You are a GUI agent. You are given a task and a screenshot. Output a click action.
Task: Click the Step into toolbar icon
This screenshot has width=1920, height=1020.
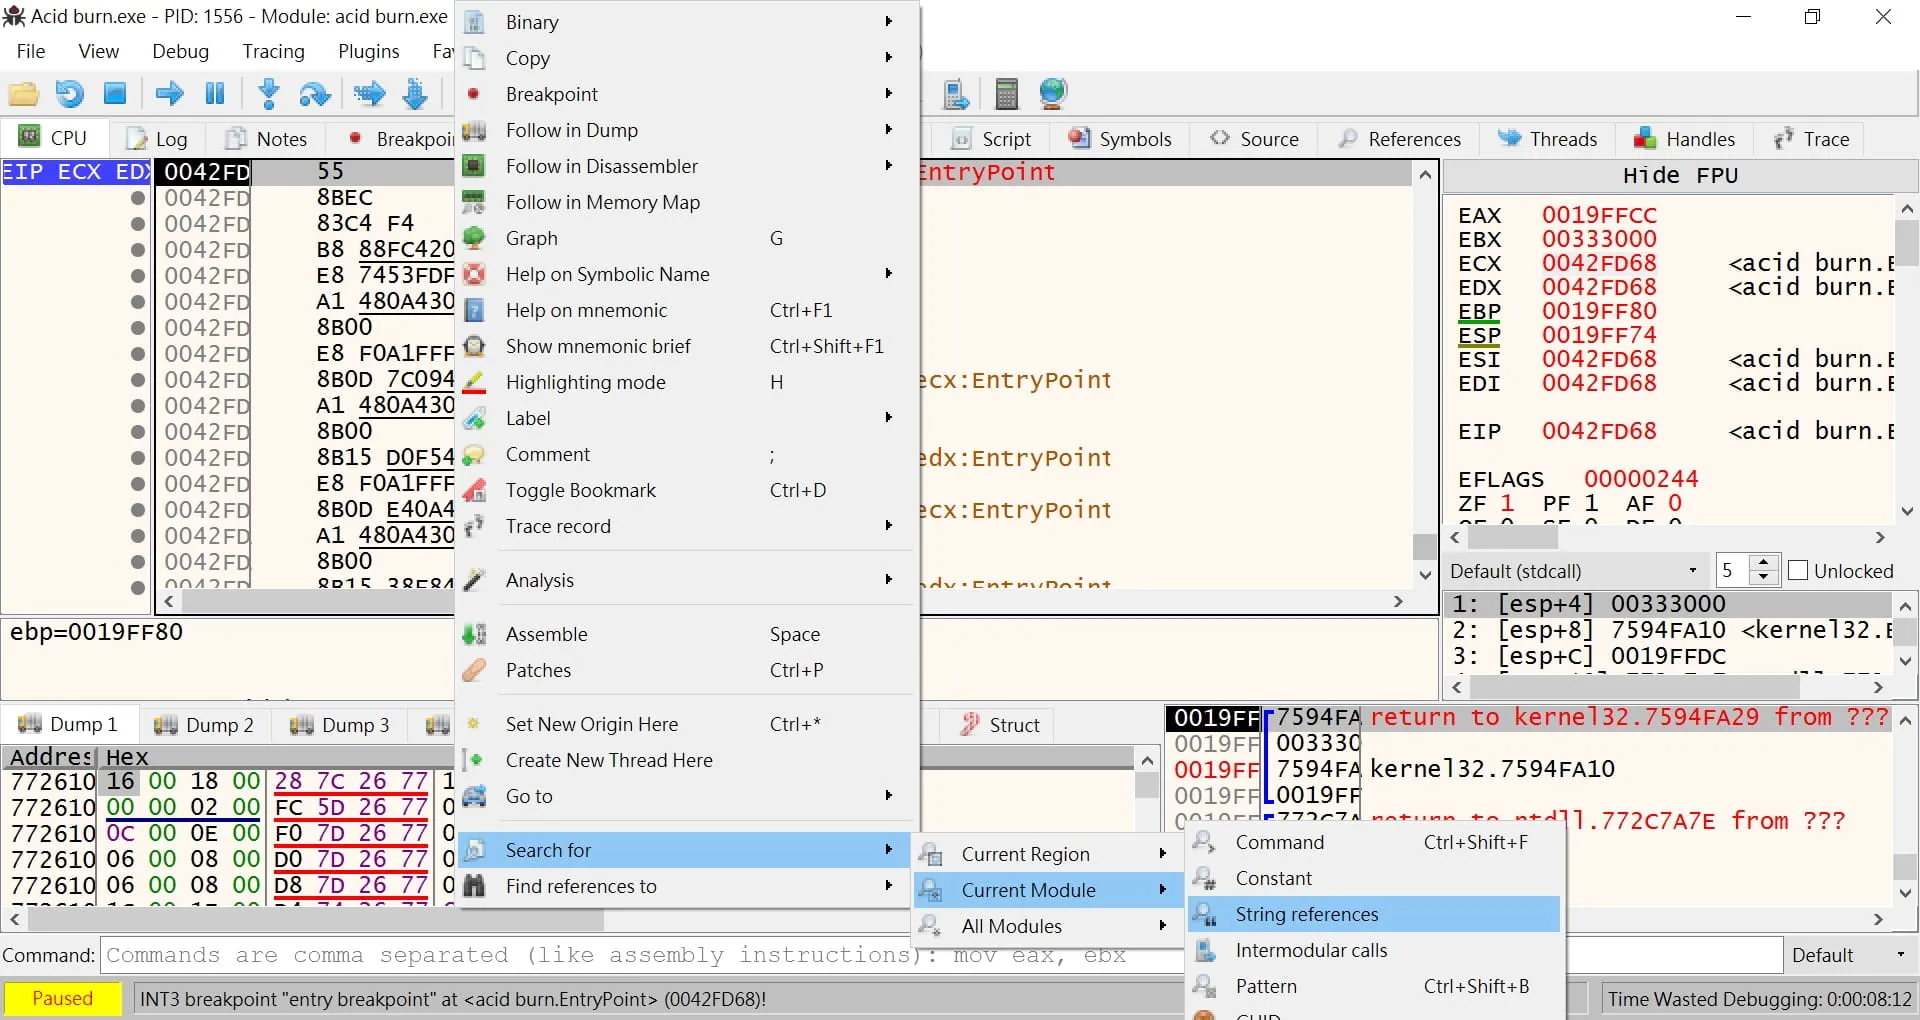(x=268, y=94)
